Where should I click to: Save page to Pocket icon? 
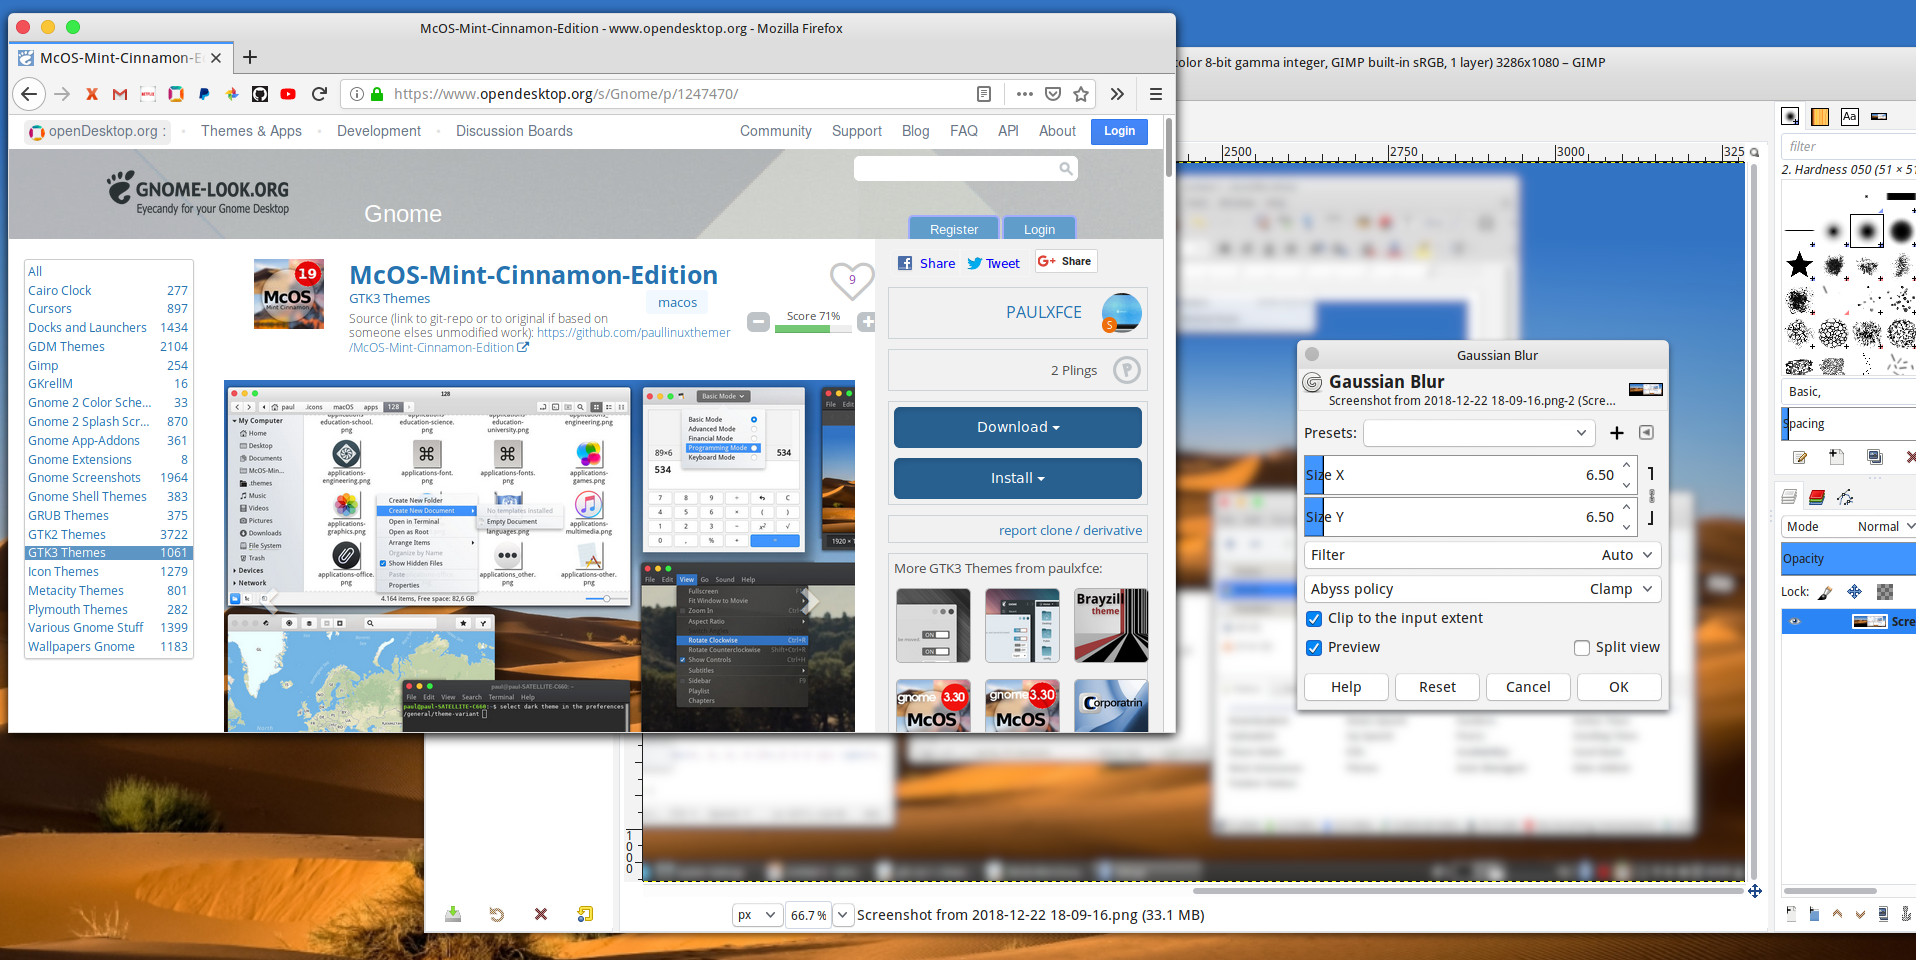click(x=1053, y=94)
